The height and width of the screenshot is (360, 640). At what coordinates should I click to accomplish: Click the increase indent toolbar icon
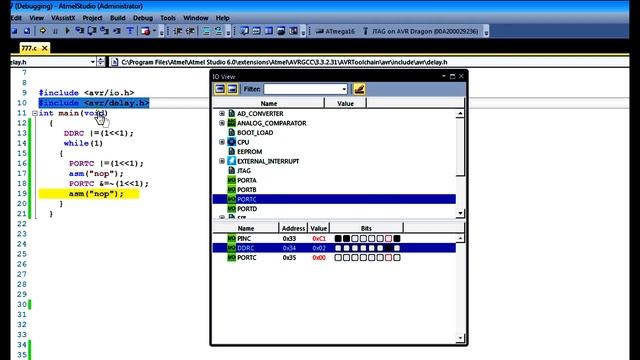190,31
